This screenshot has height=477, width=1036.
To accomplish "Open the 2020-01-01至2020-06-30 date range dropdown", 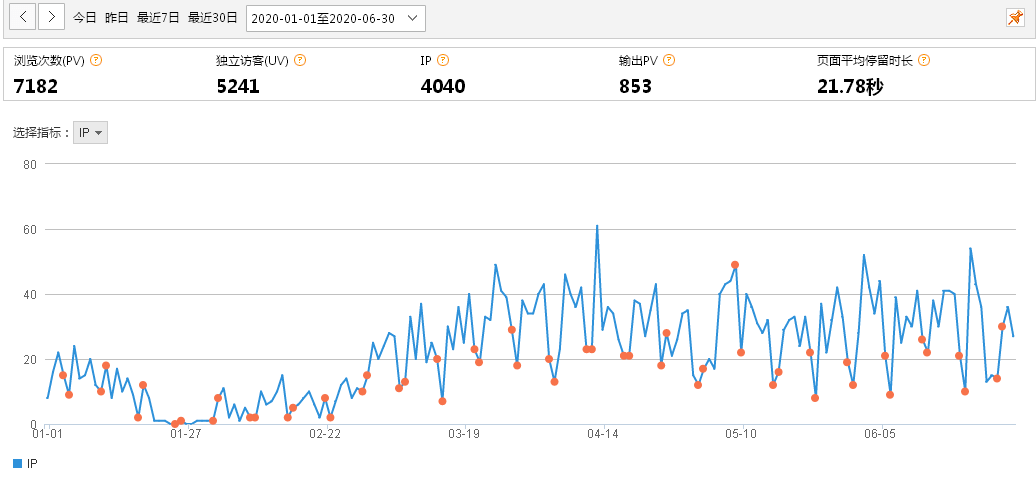I will coord(336,18).
